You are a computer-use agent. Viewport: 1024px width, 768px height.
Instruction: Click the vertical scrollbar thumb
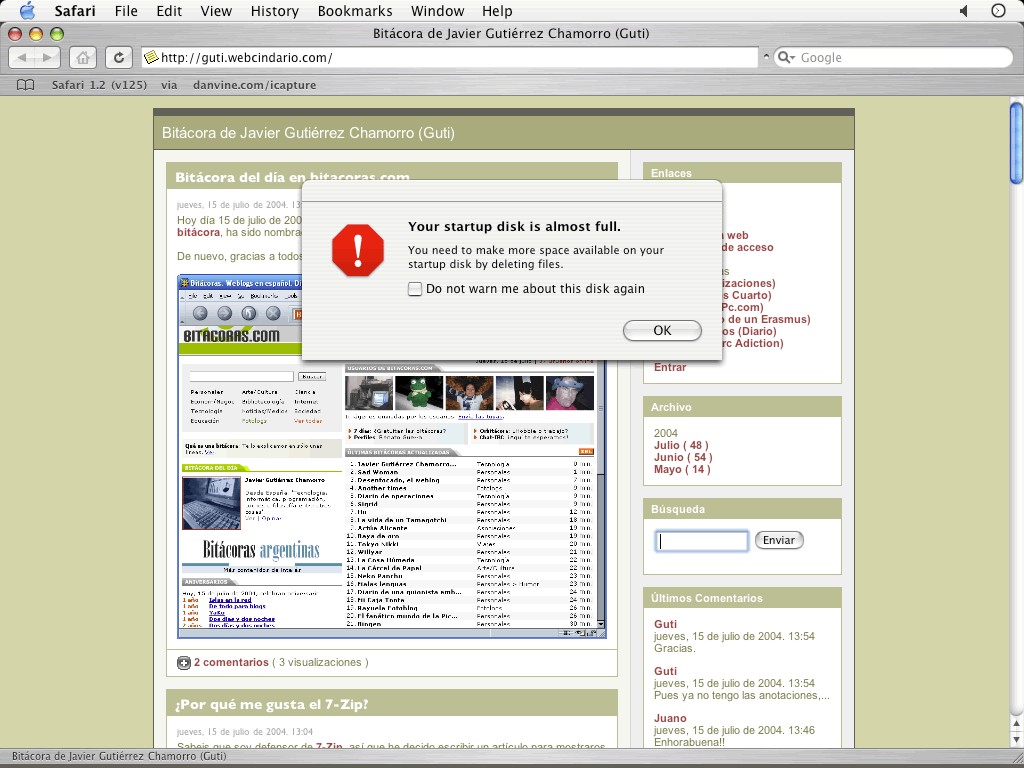tap(1017, 143)
